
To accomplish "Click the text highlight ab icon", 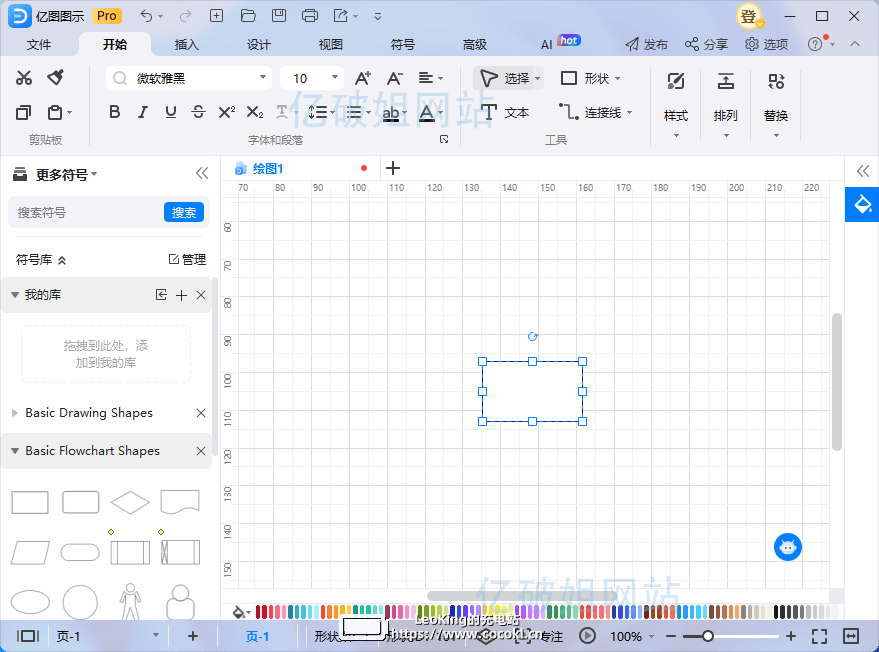I will [x=391, y=113].
